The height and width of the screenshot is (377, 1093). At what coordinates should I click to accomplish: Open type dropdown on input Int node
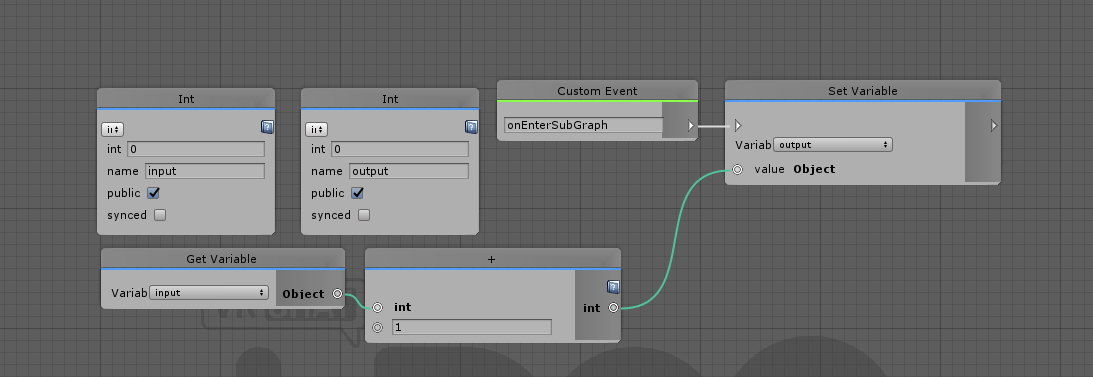click(112, 129)
